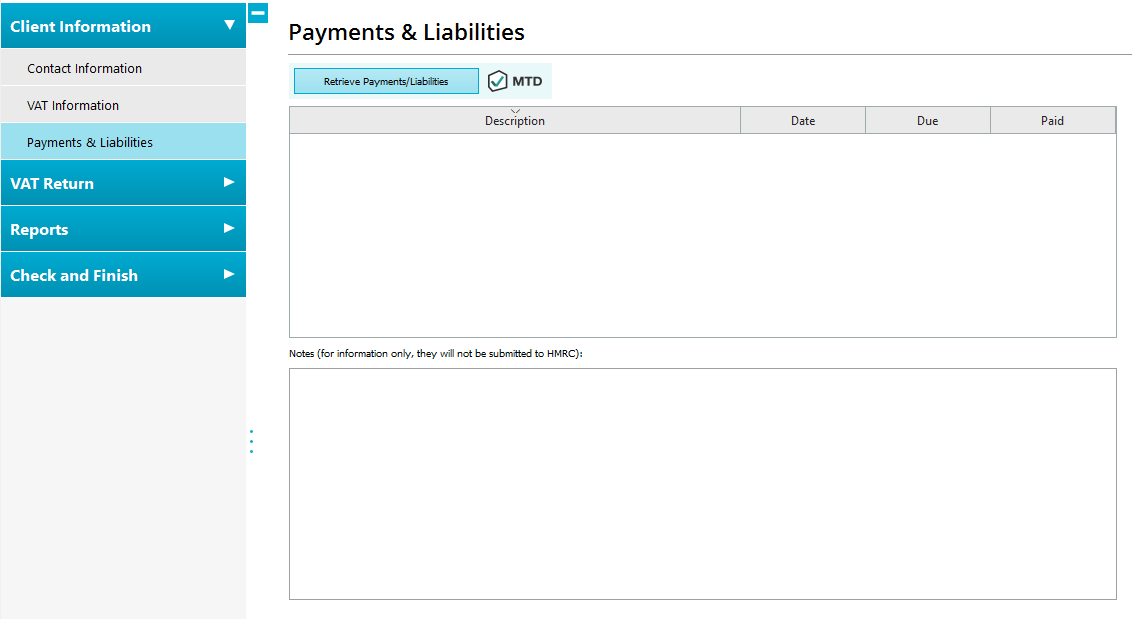Click the Paid column header

coord(1052,121)
